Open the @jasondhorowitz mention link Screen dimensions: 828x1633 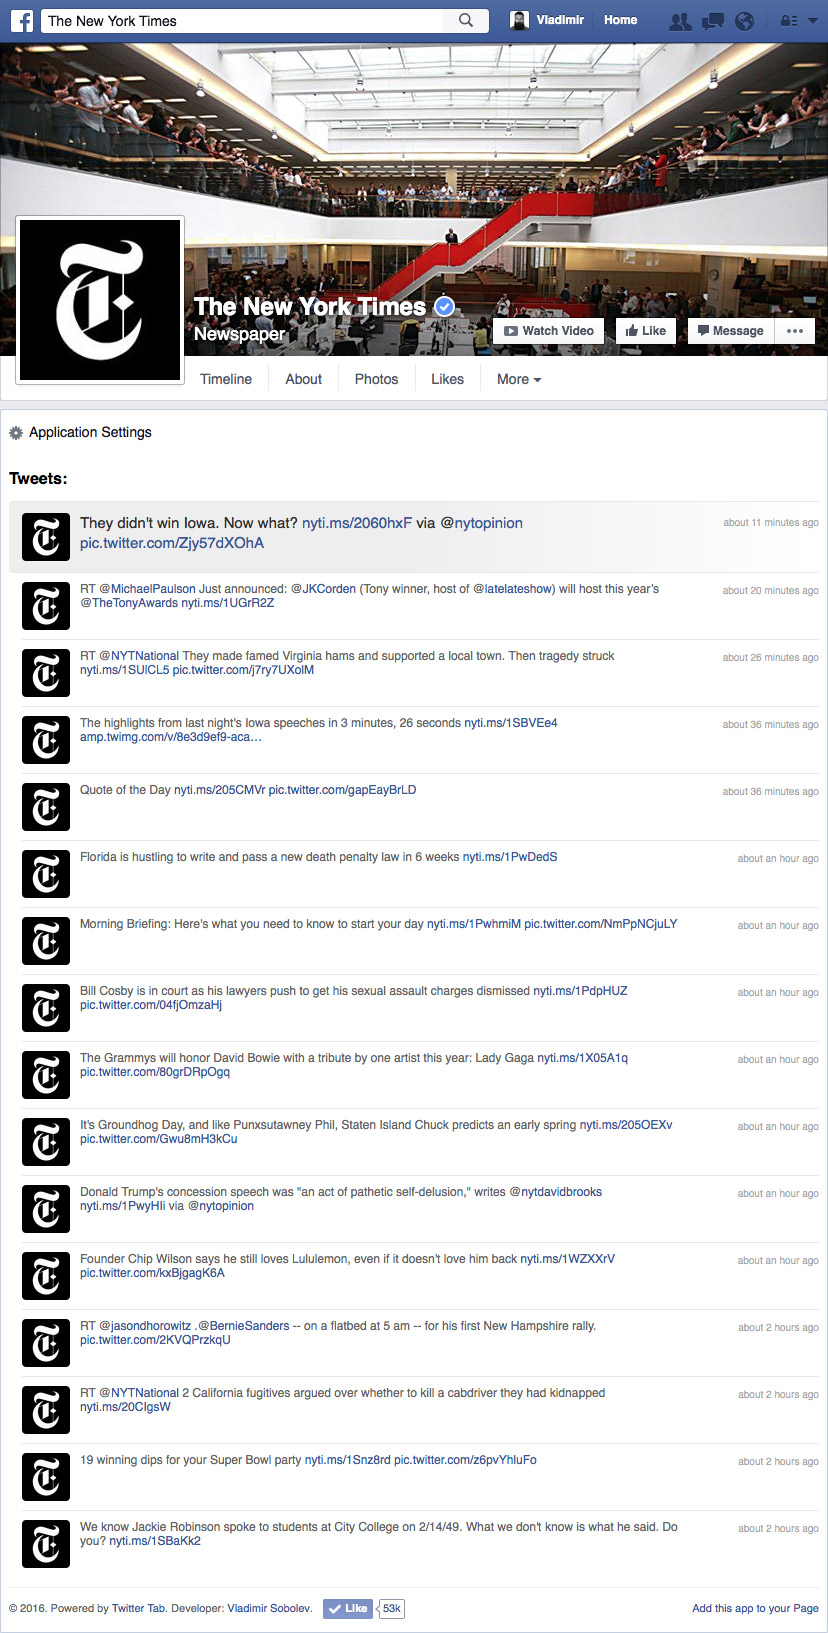(145, 1326)
